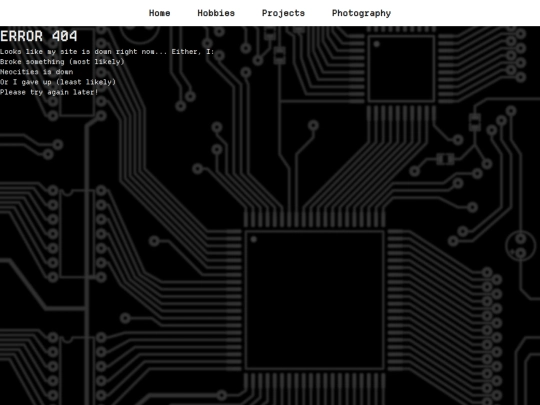Select the 'Looks like my site is down' text
This screenshot has width=540, height=405.
(x=55, y=52)
